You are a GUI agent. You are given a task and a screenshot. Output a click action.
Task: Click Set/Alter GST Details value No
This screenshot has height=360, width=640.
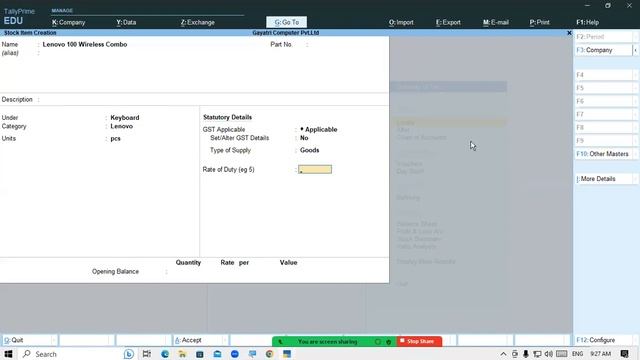[304, 138]
